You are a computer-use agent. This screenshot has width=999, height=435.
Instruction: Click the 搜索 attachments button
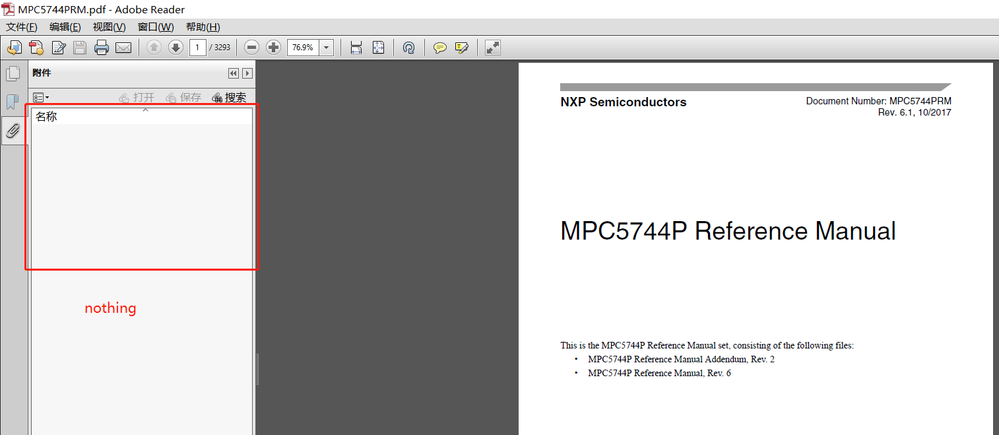tap(229, 97)
